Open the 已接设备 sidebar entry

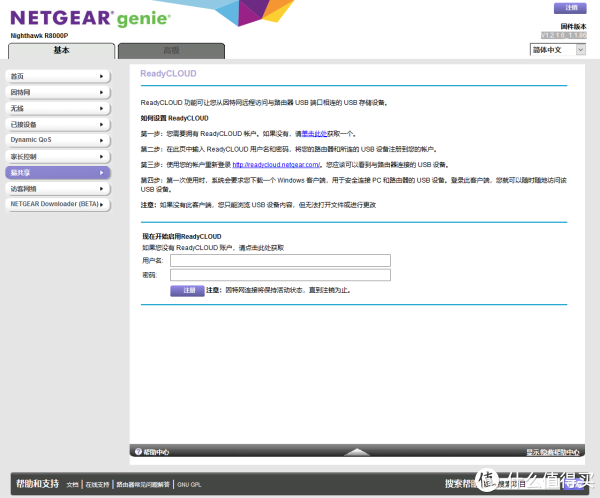(x=58, y=125)
